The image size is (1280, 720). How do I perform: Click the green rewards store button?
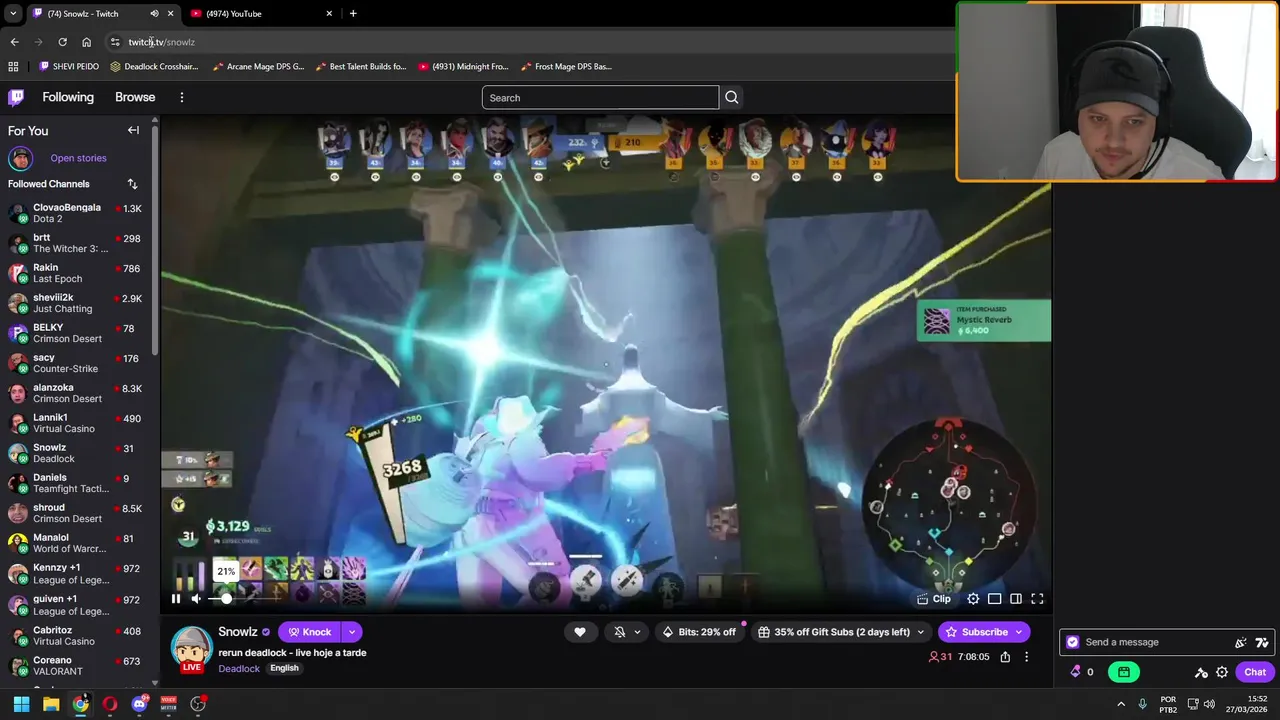1124,672
